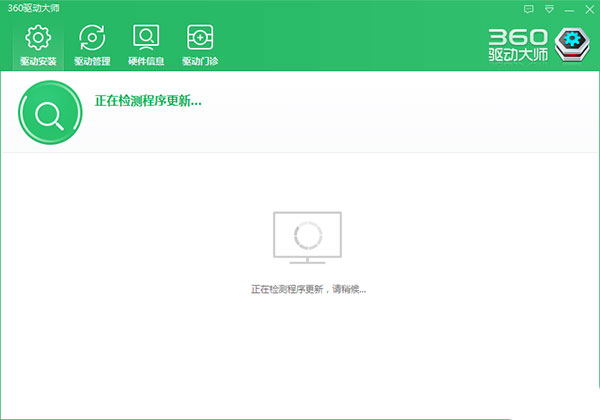Viewport: 600px width, 420px height.
Task: Expand the main menu triangle in title bar
Action: [549, 9]
